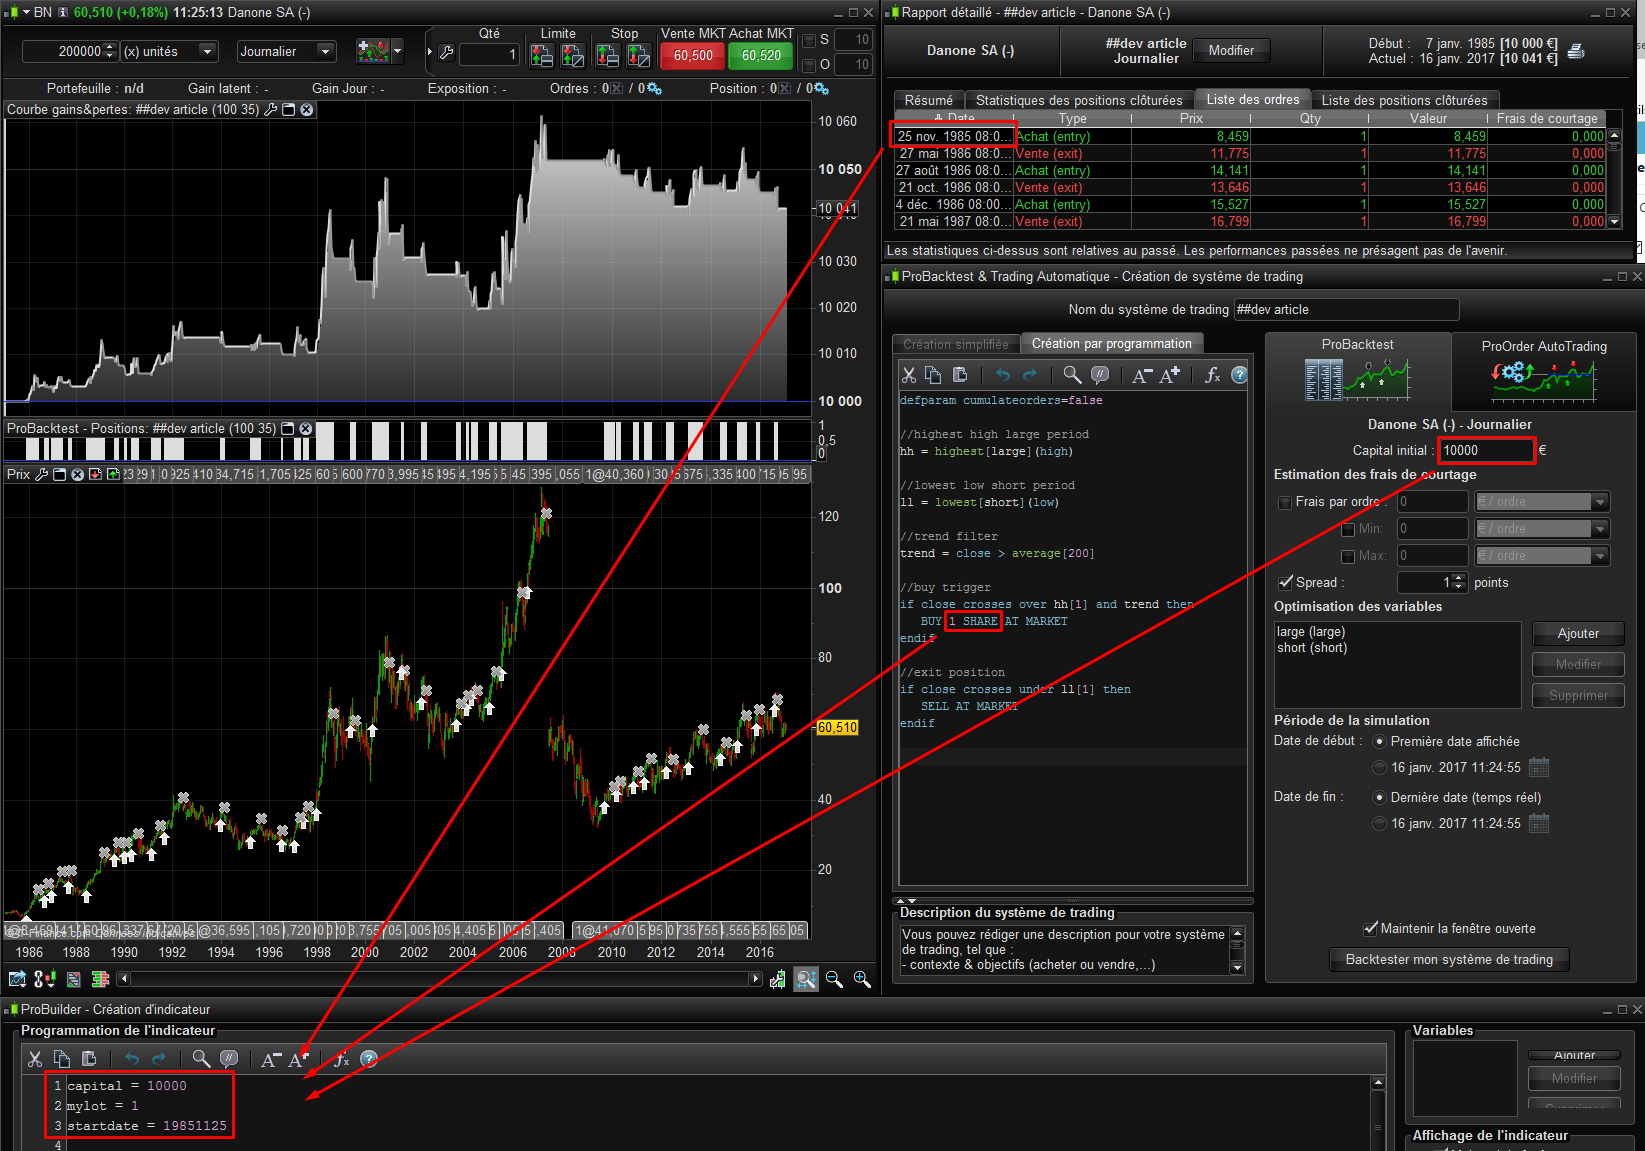Open help in ProBuilder editor toolbar
Screen dimensions: 1645x1151
click(369, 1059)
